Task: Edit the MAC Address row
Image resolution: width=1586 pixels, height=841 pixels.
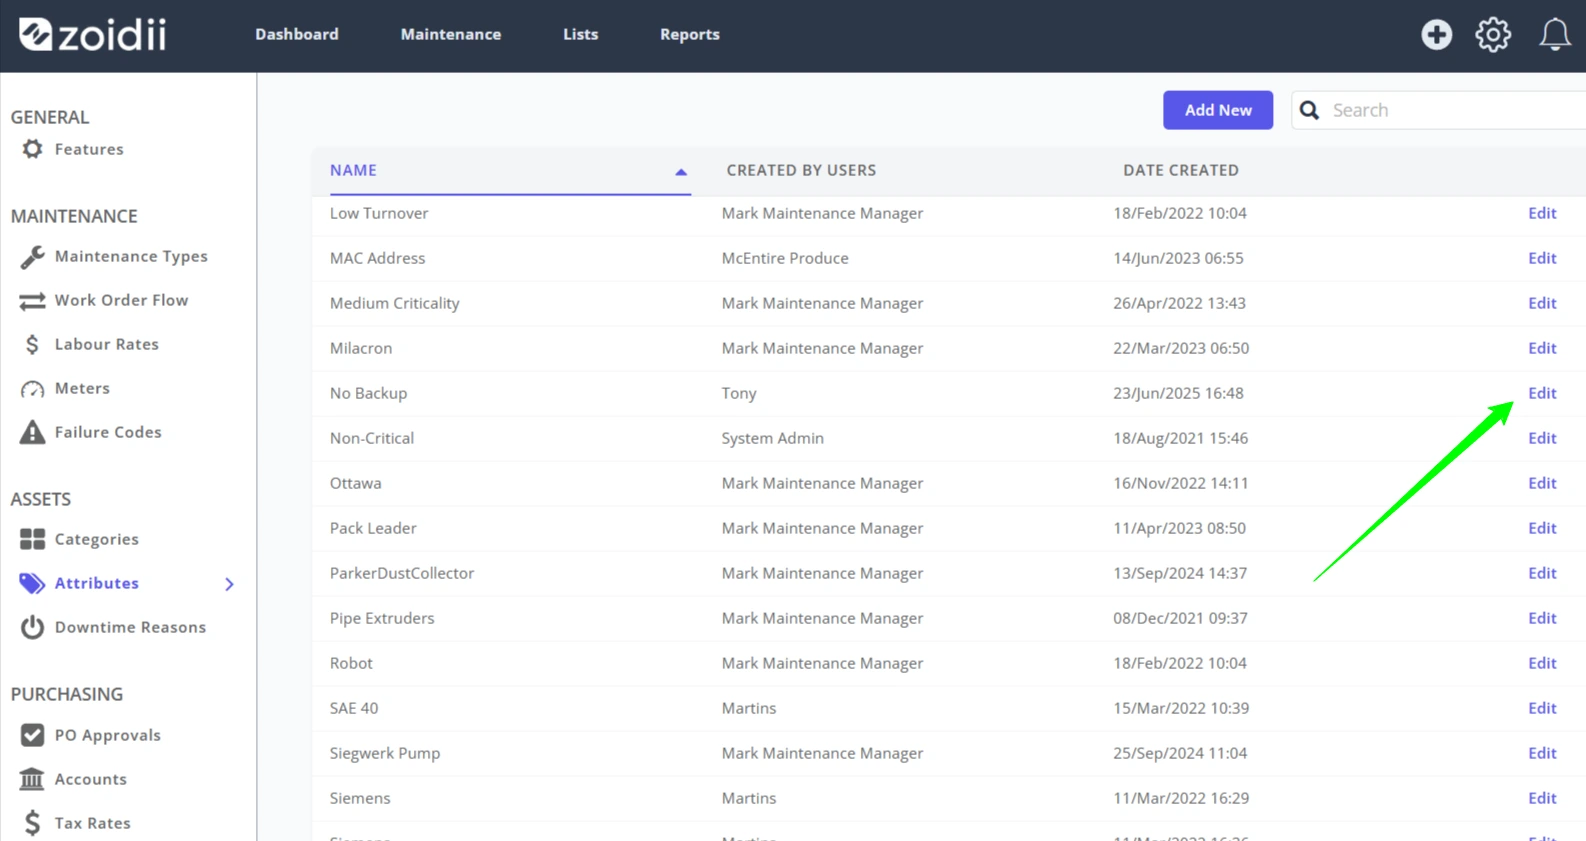Action: pos(1542,258)
